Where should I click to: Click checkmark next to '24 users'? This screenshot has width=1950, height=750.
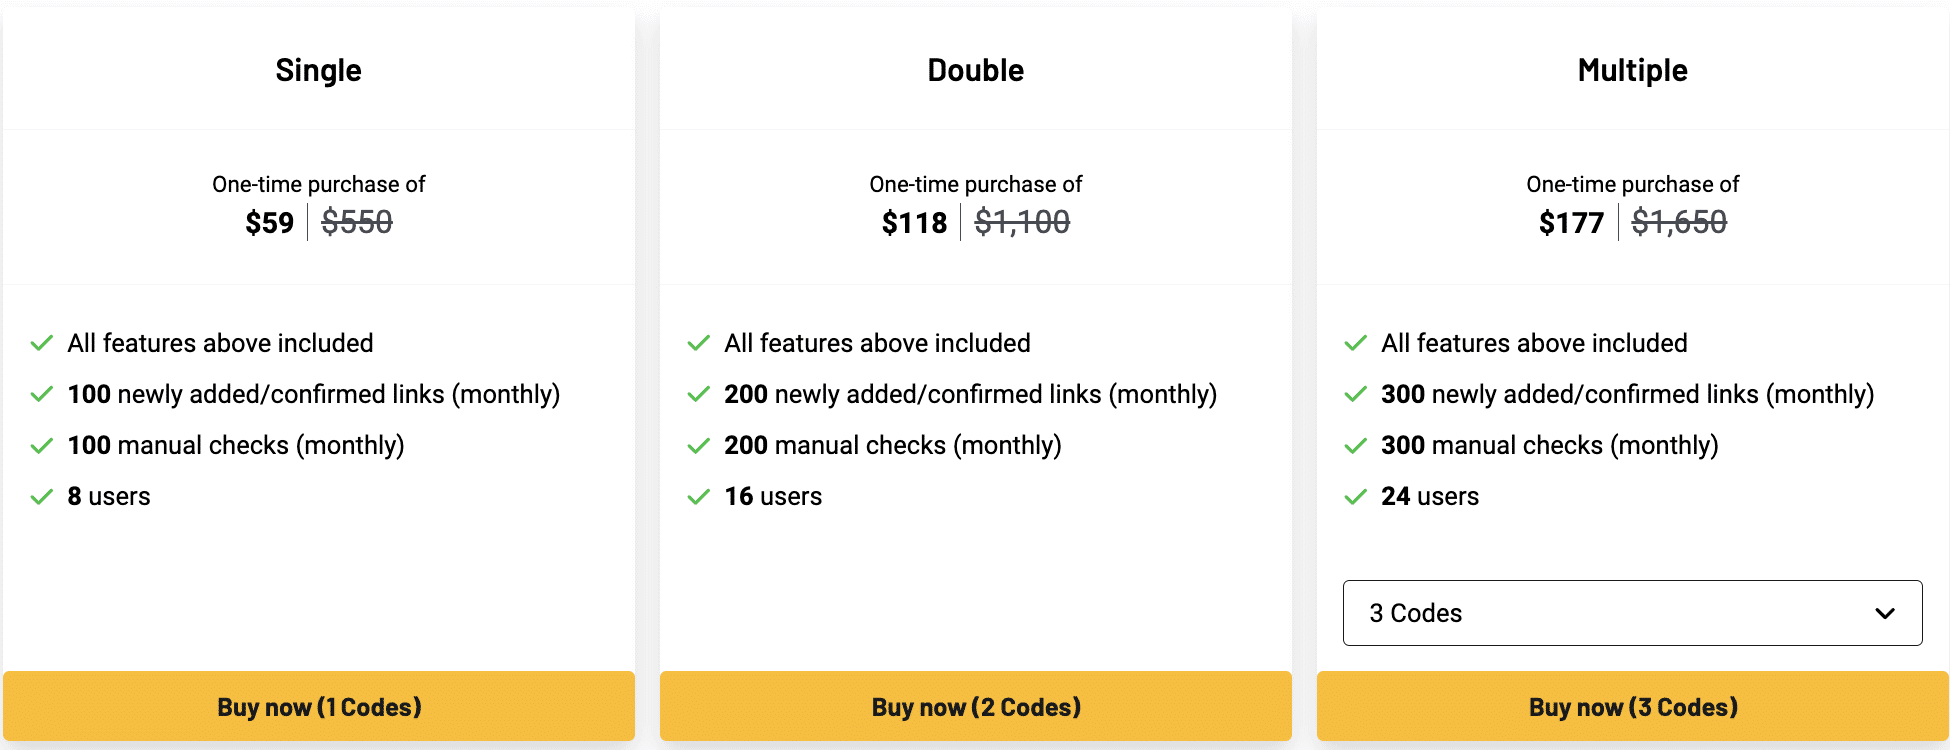point(1356,497)
